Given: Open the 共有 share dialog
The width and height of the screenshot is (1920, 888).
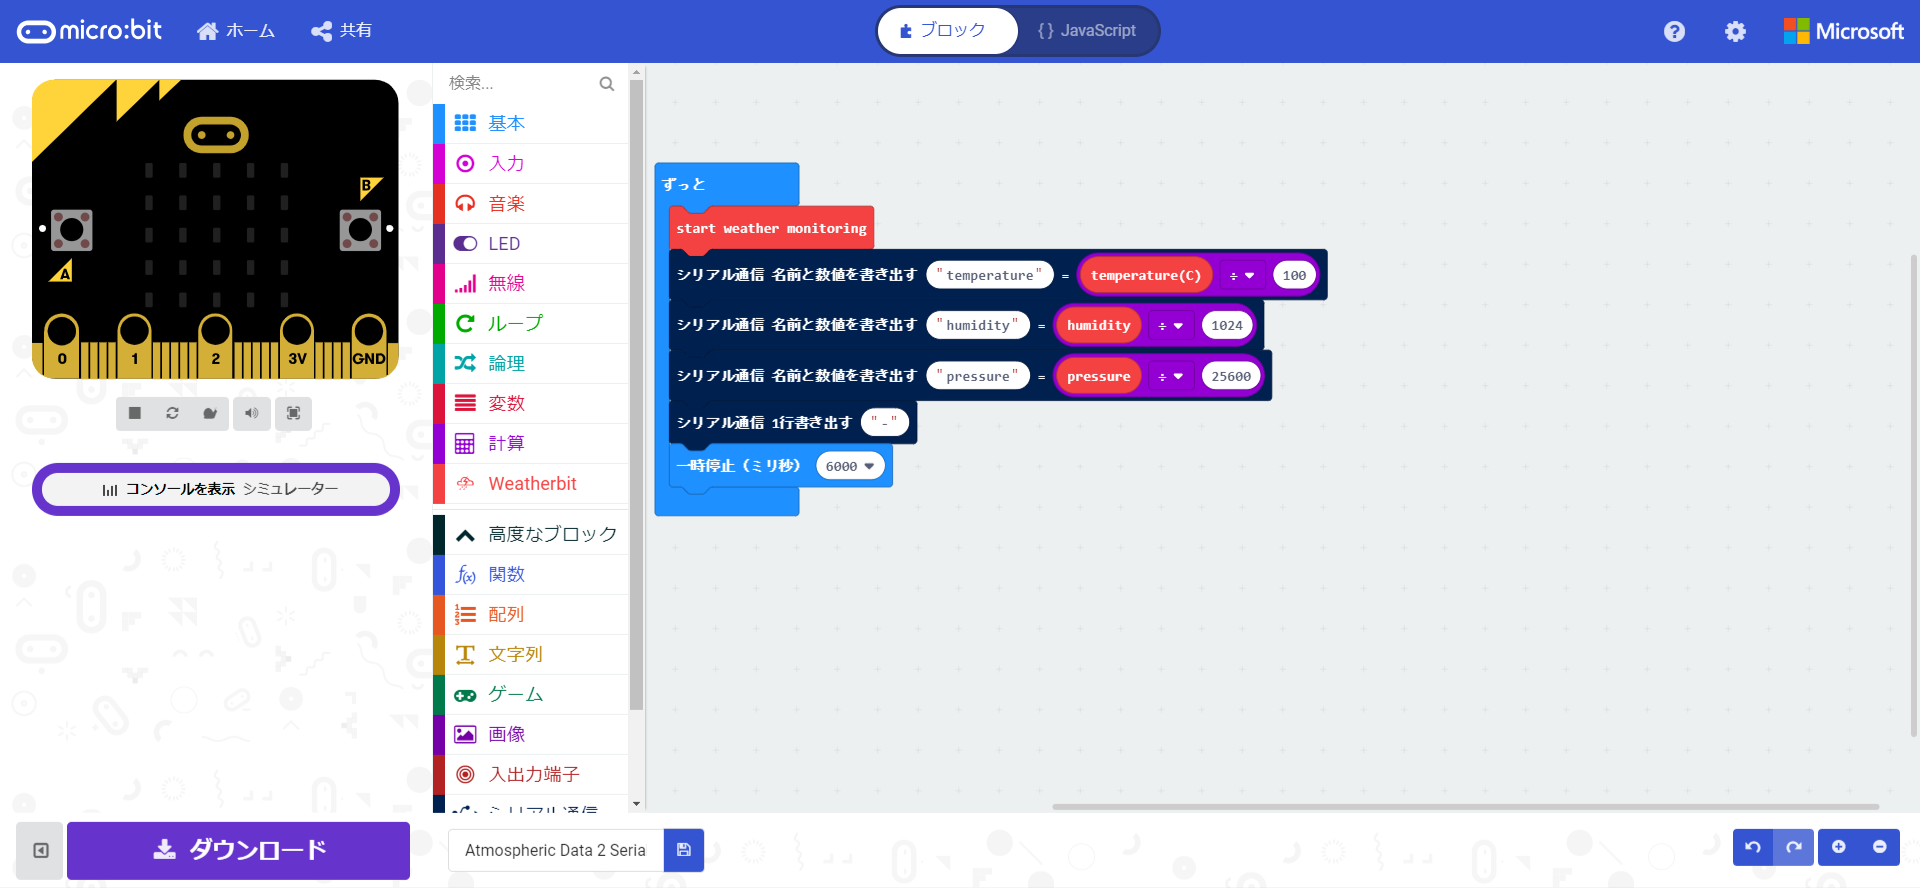Looking at the screenshot, I should point(342,31).
